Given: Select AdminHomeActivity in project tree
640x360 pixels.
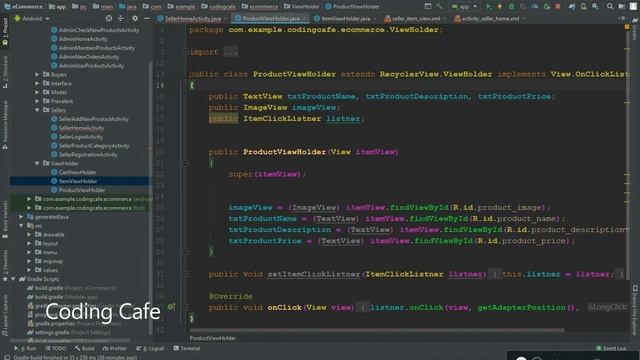Looking at the screenshot, I should (x=83, y=39).
